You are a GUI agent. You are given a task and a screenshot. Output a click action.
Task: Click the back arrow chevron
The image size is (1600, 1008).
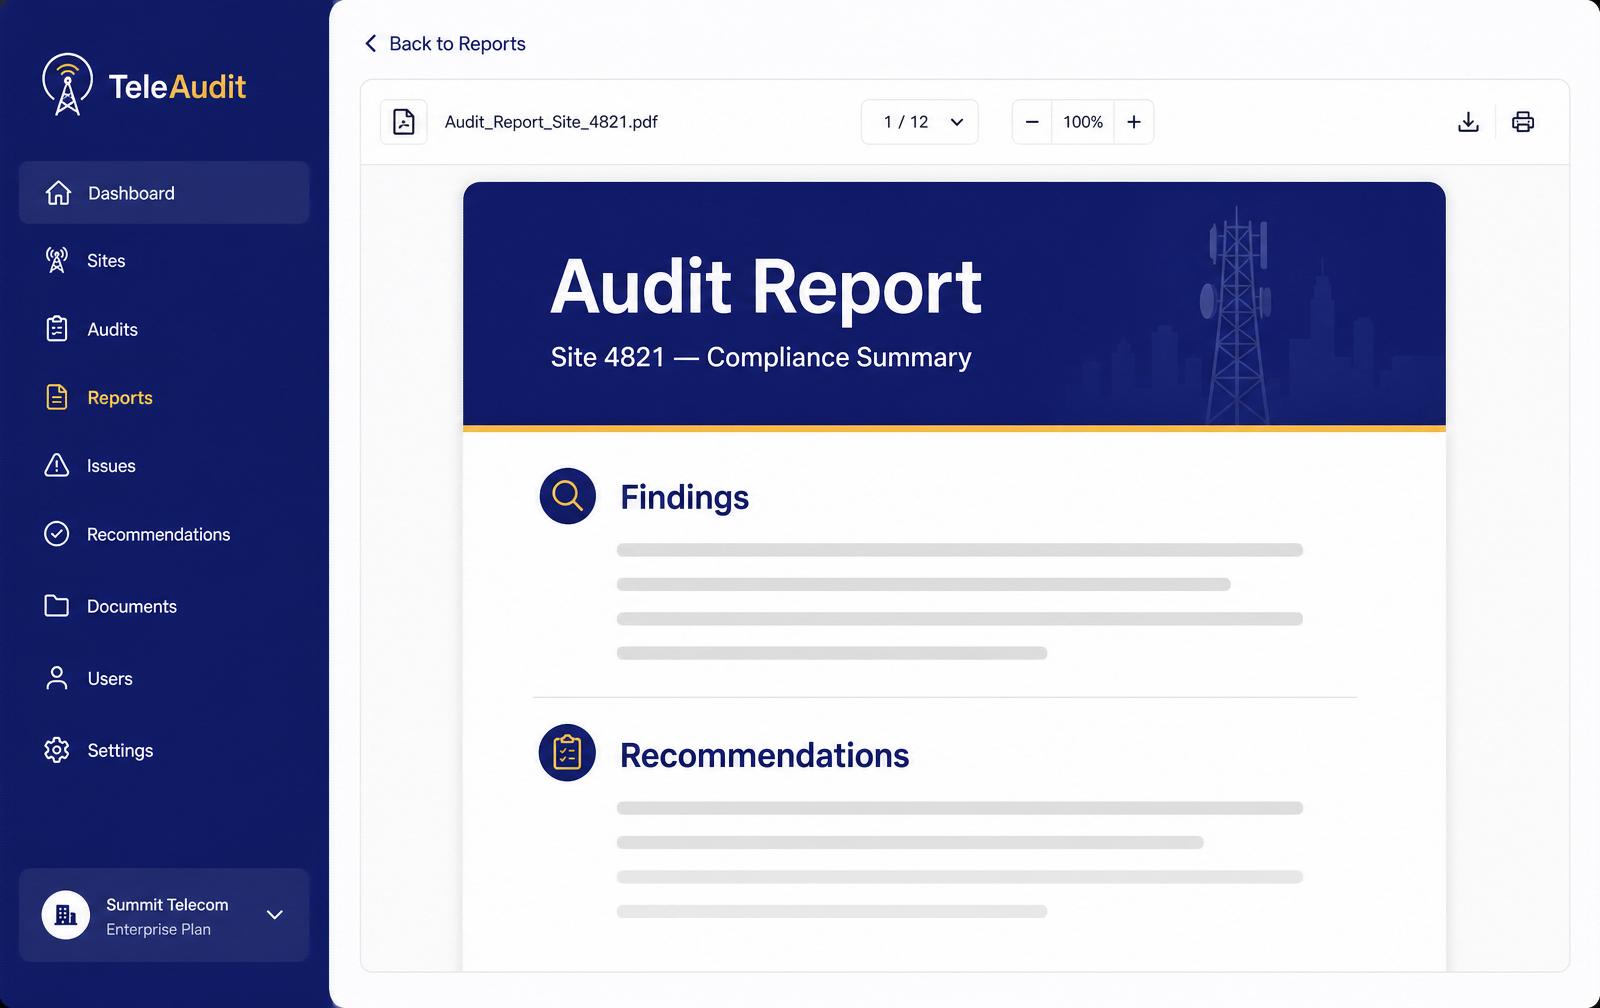[x=371, y=43]
